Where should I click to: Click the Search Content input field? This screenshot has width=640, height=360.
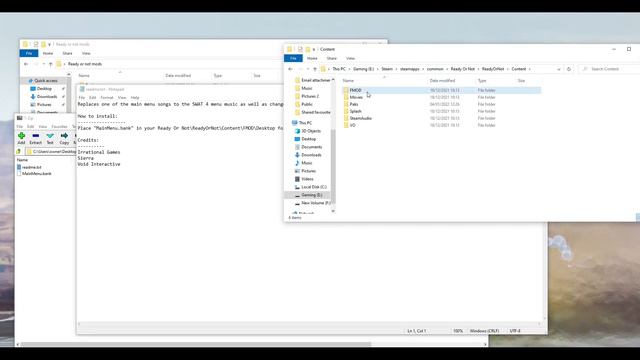click(609, 69)
